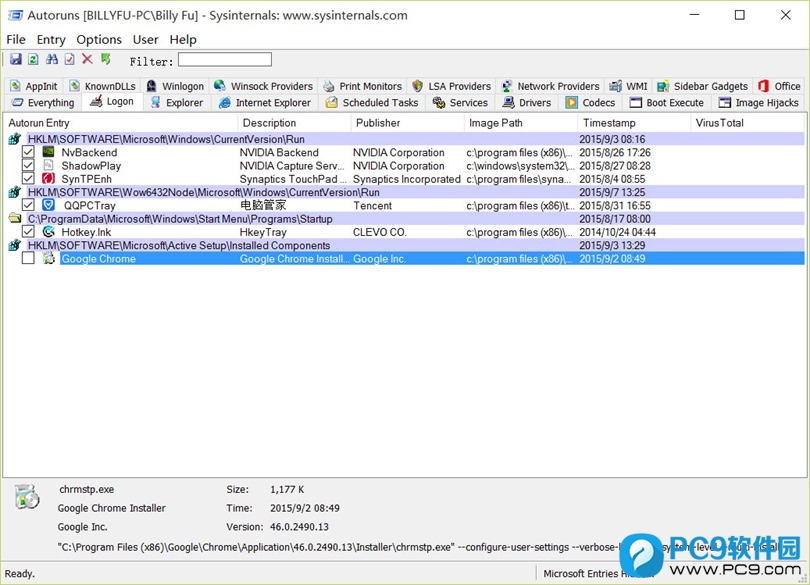Image resolution: width=810 pixels, height=585 pixels.
Task: Select the Codecs tab
Action: [x=590, y=103]
